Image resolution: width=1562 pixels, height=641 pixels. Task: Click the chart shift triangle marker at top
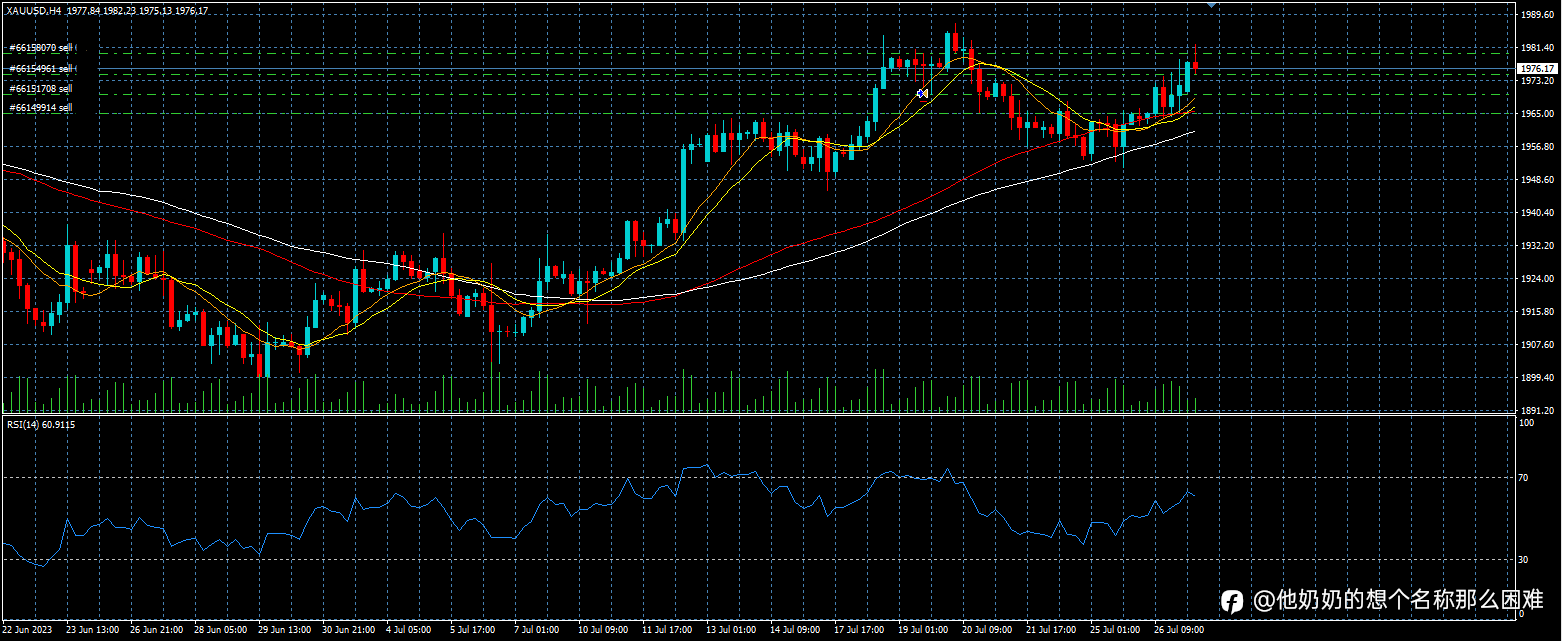[1212, 5]
